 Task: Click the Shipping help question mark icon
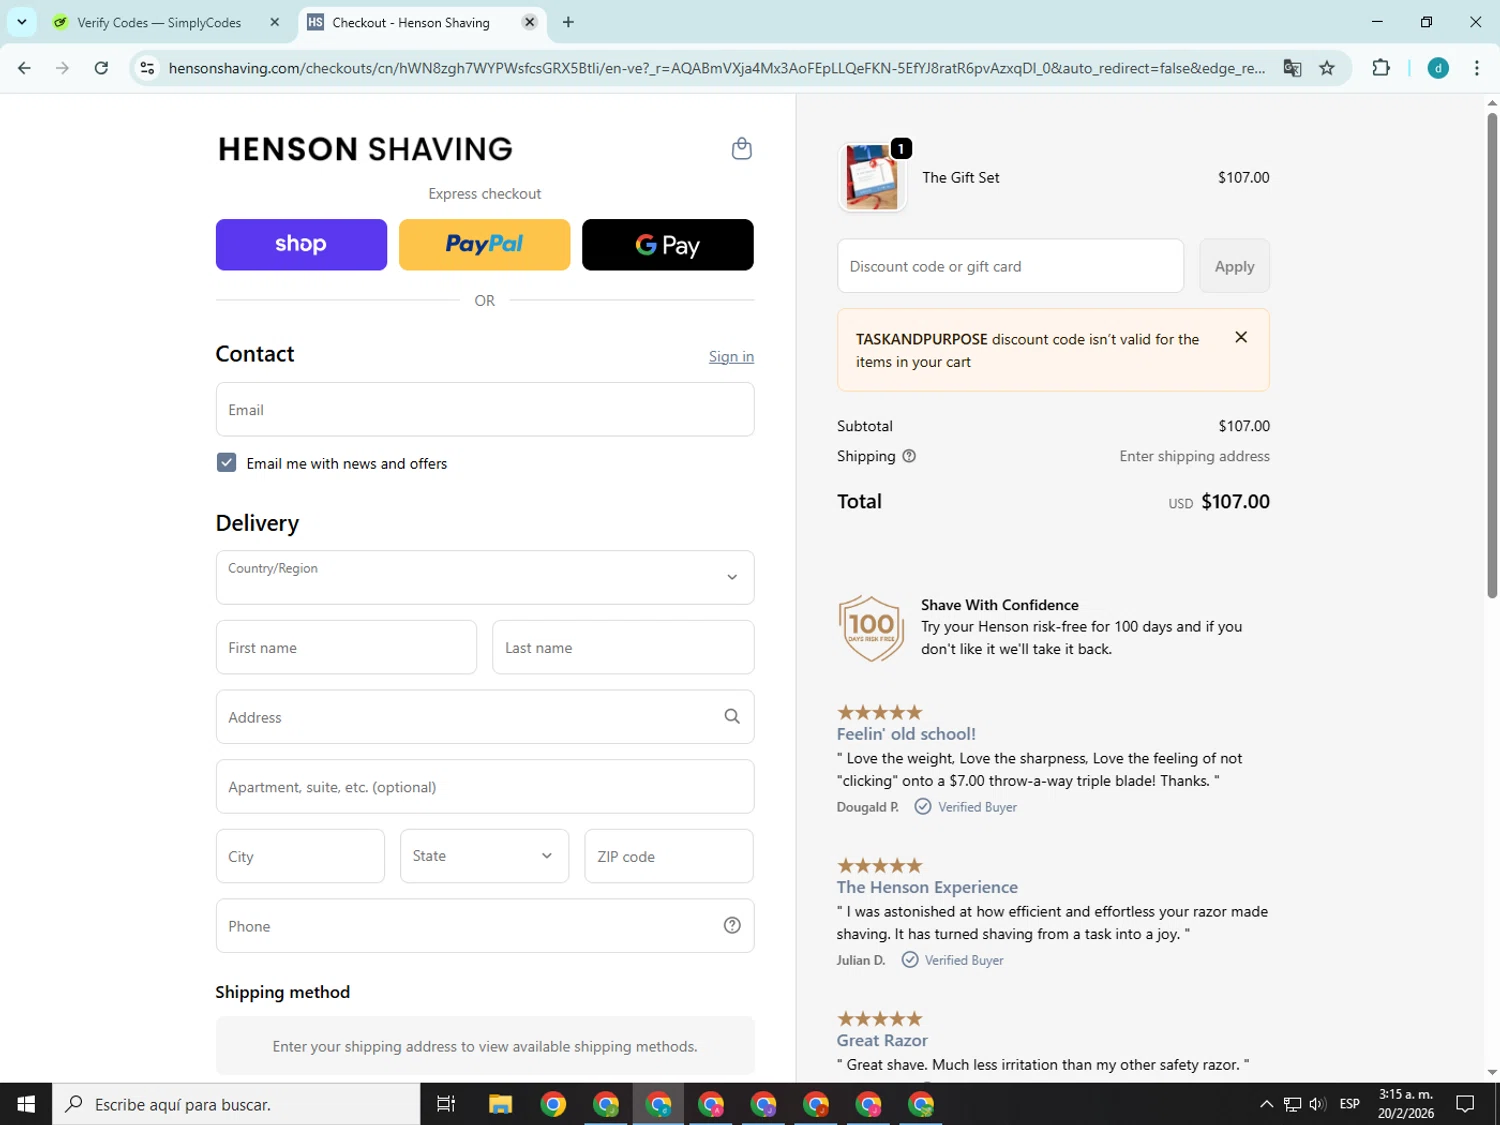coord(909,456)
